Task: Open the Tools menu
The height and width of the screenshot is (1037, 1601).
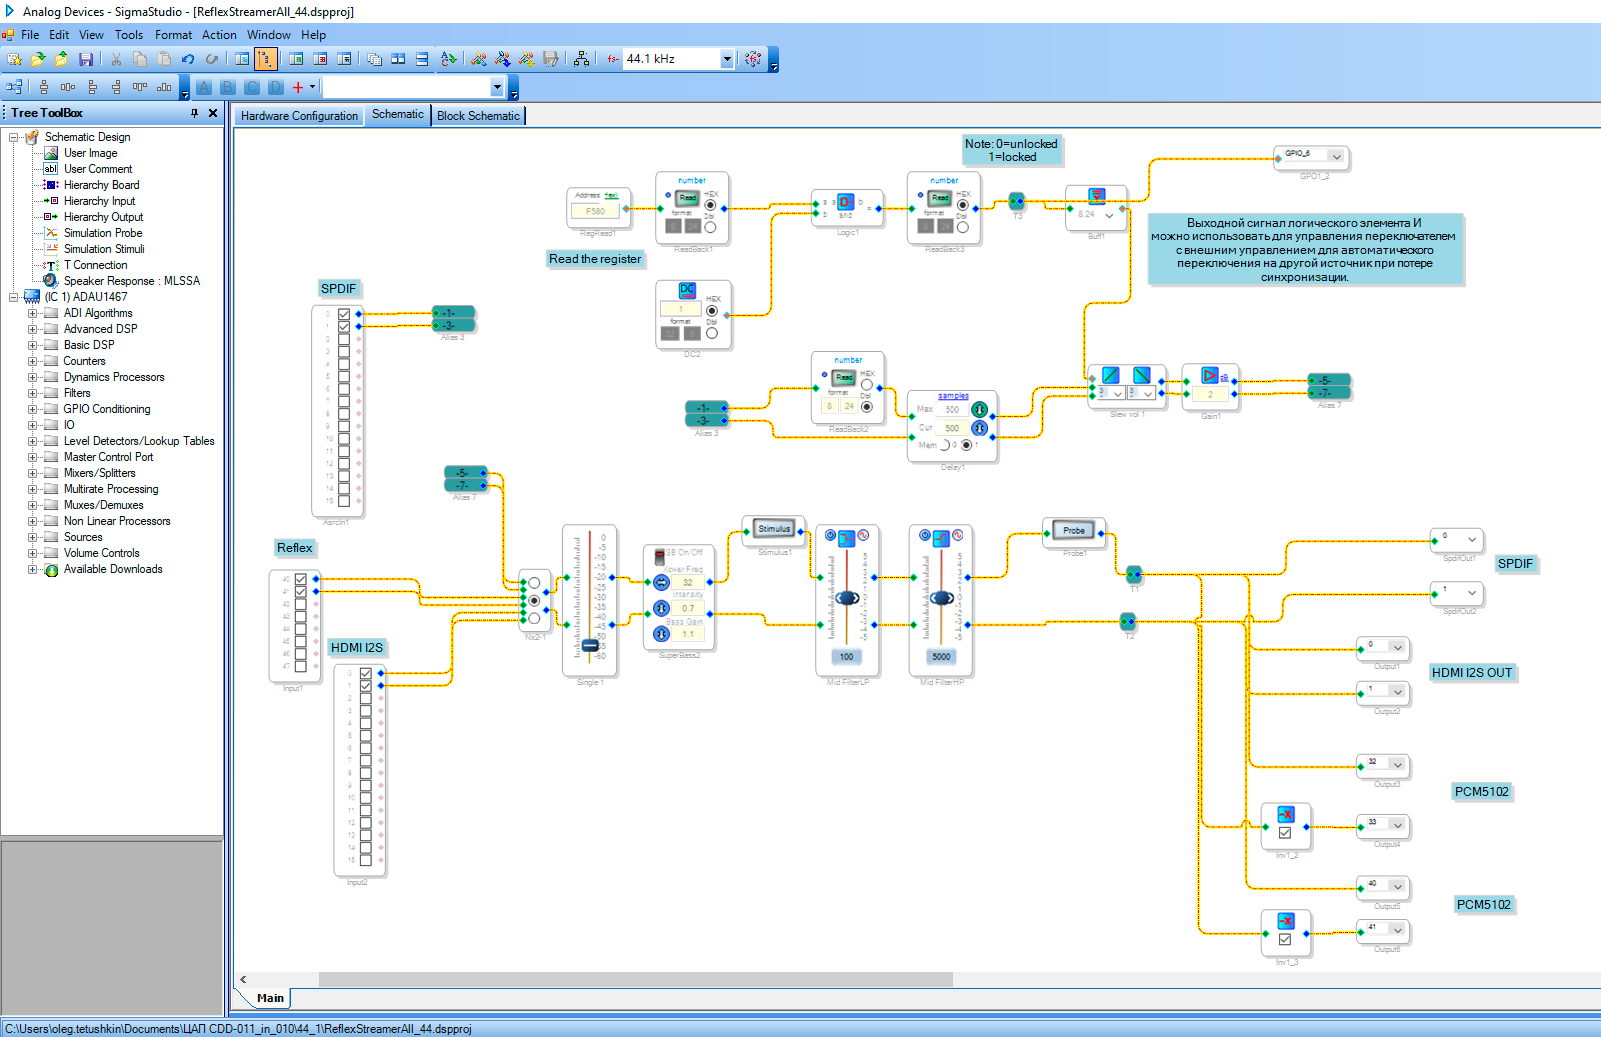Action: [129, 35]
